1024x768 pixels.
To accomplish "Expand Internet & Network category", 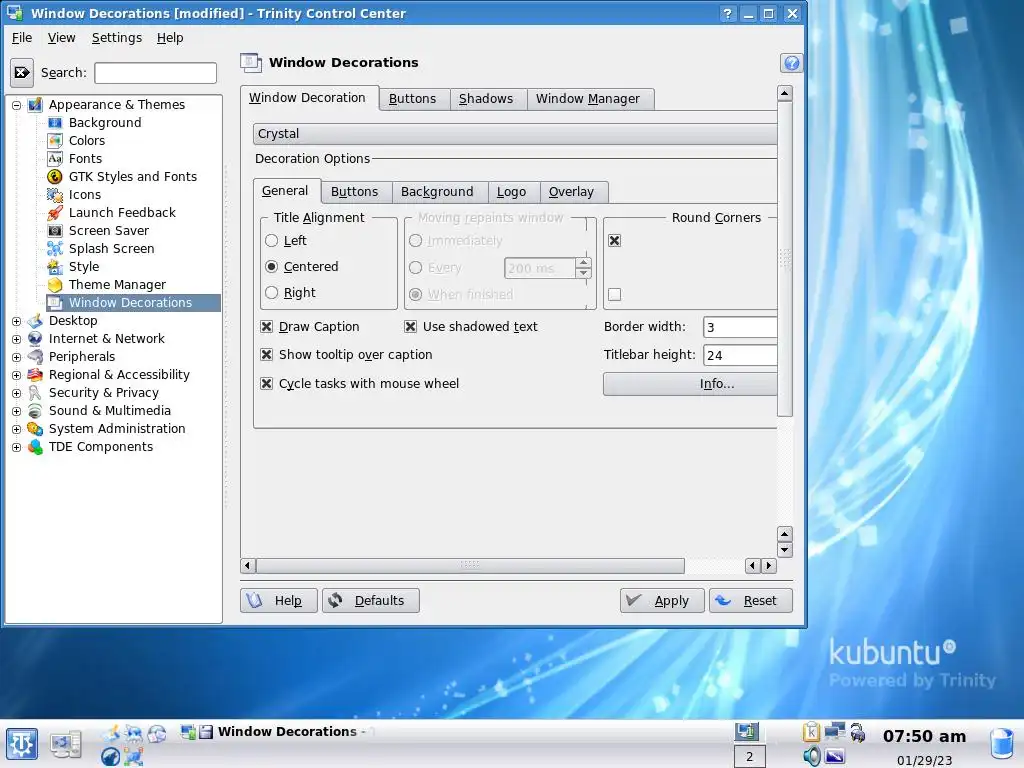I will point(16,339).
